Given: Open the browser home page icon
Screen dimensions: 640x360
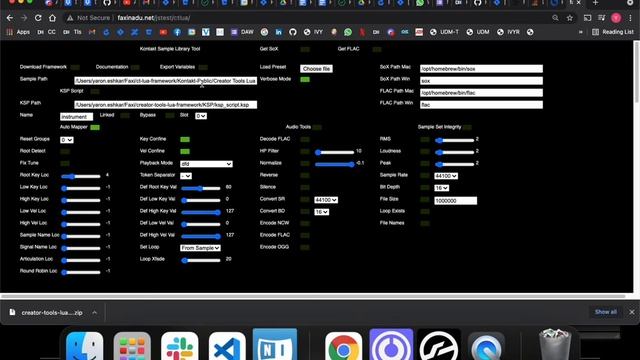Looking at the screenshot, I should [52, 18].
